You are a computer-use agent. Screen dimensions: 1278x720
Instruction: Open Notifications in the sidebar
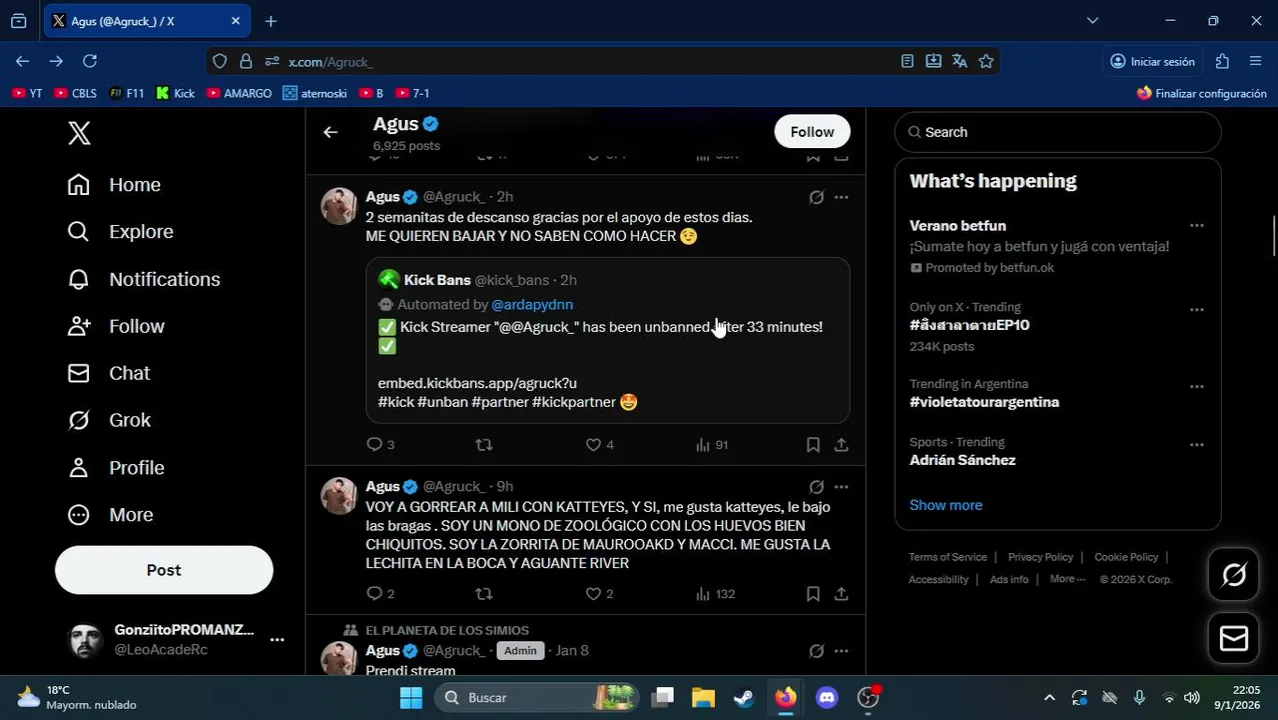pos(143,279)
